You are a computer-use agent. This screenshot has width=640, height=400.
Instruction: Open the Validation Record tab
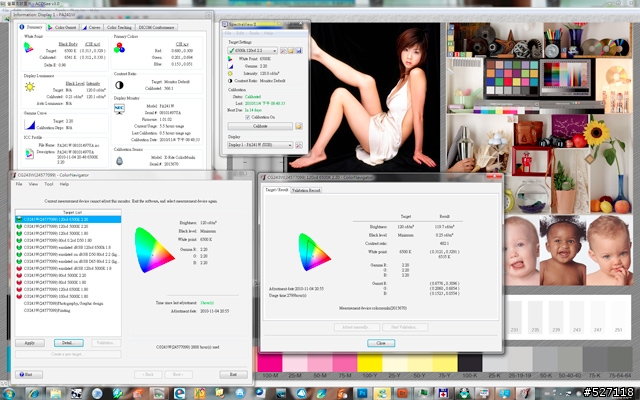pyautogui.click(x=306, y=190)
